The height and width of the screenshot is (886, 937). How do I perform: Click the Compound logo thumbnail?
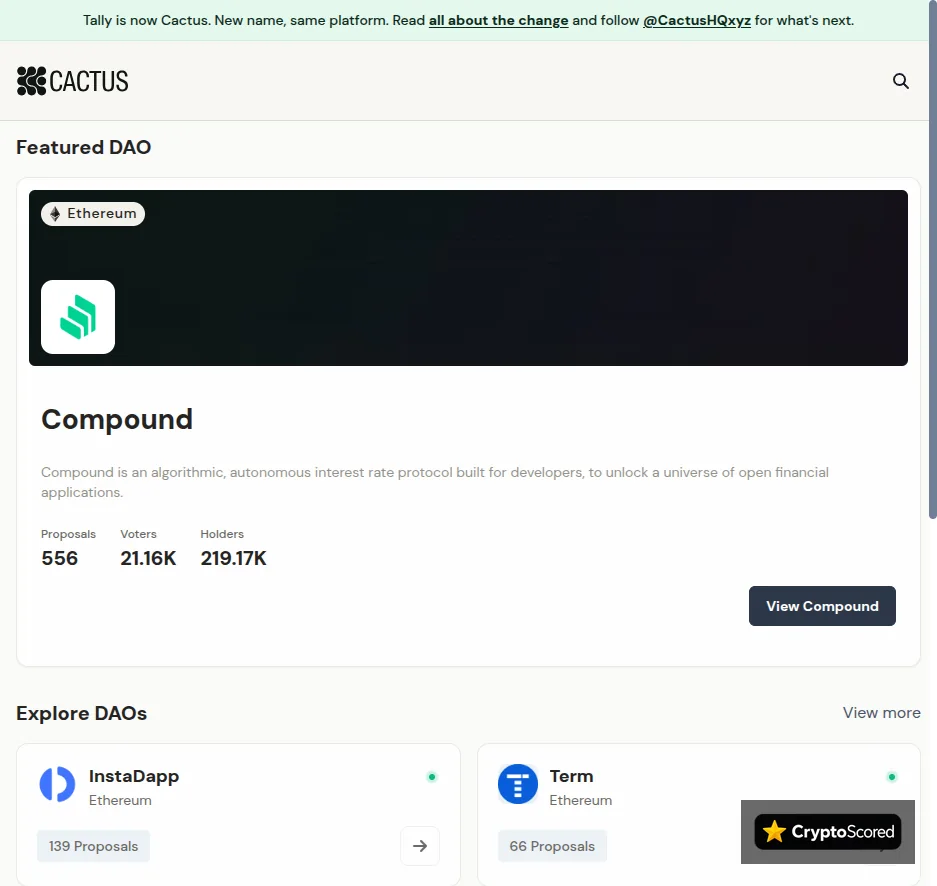tap(78, 317)
